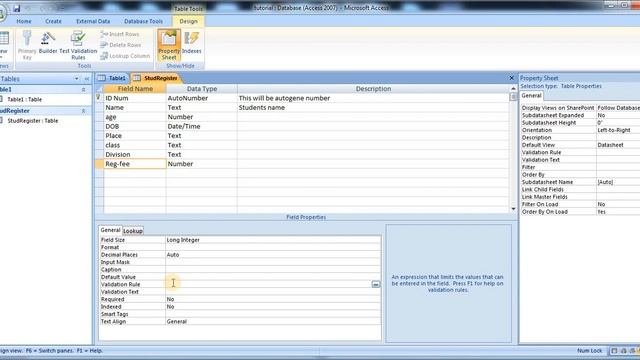Image resolution: width=640 pixels, height=360 pixels.
Task: Click Lookup Column in the ribbon
Action: pos(125,56)
